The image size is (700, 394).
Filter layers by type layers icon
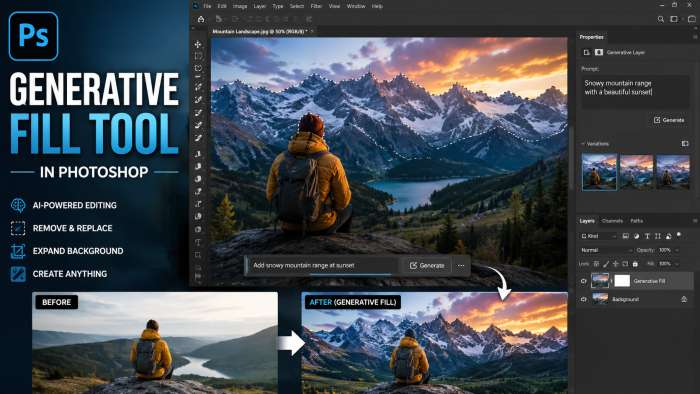click(647, 236)
